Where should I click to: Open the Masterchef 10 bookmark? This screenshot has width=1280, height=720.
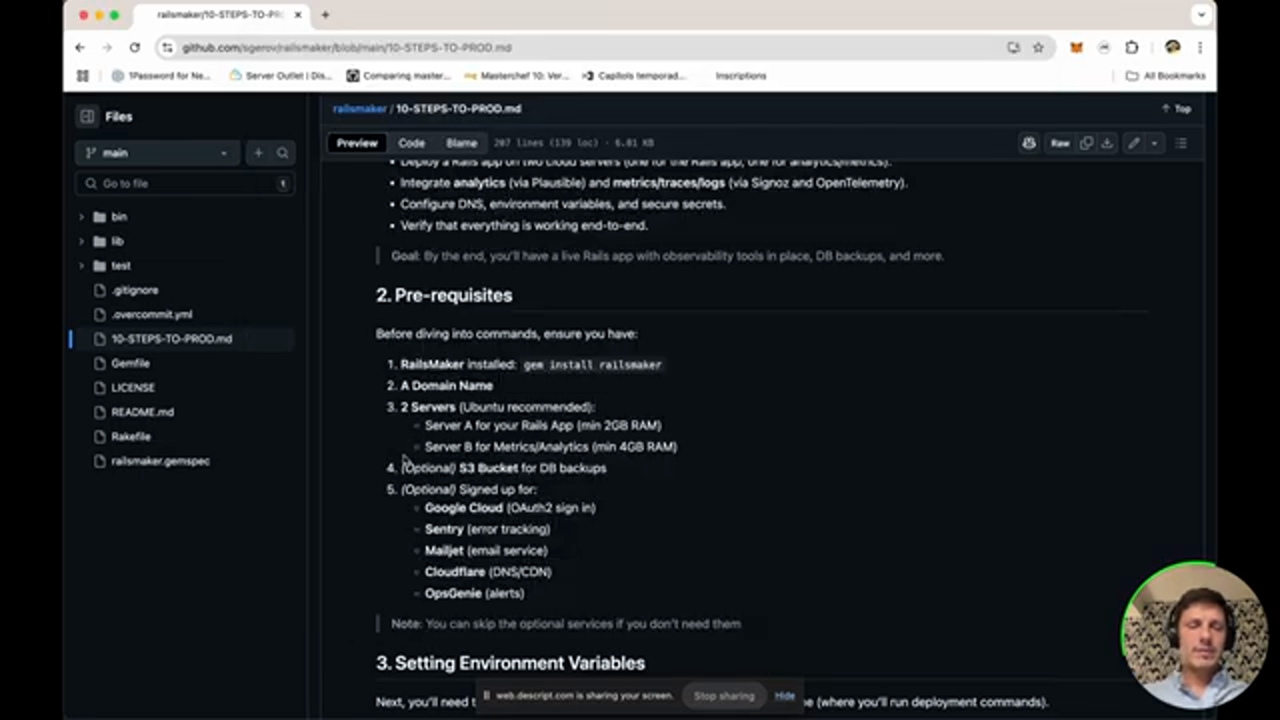point(517,76)
